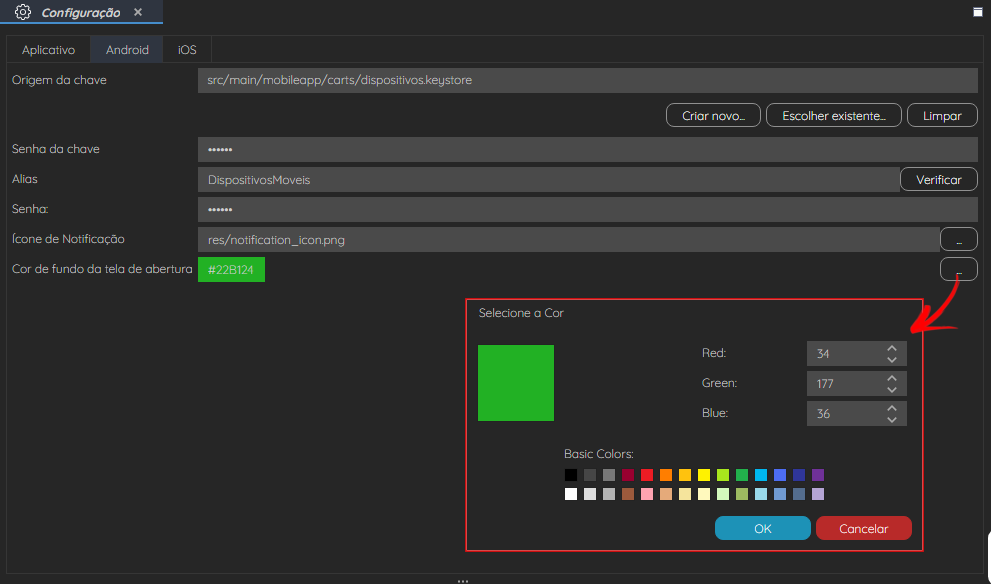Pick the orange basic color swatch
This screenshot has height=584, width=991.
[666, 475]
